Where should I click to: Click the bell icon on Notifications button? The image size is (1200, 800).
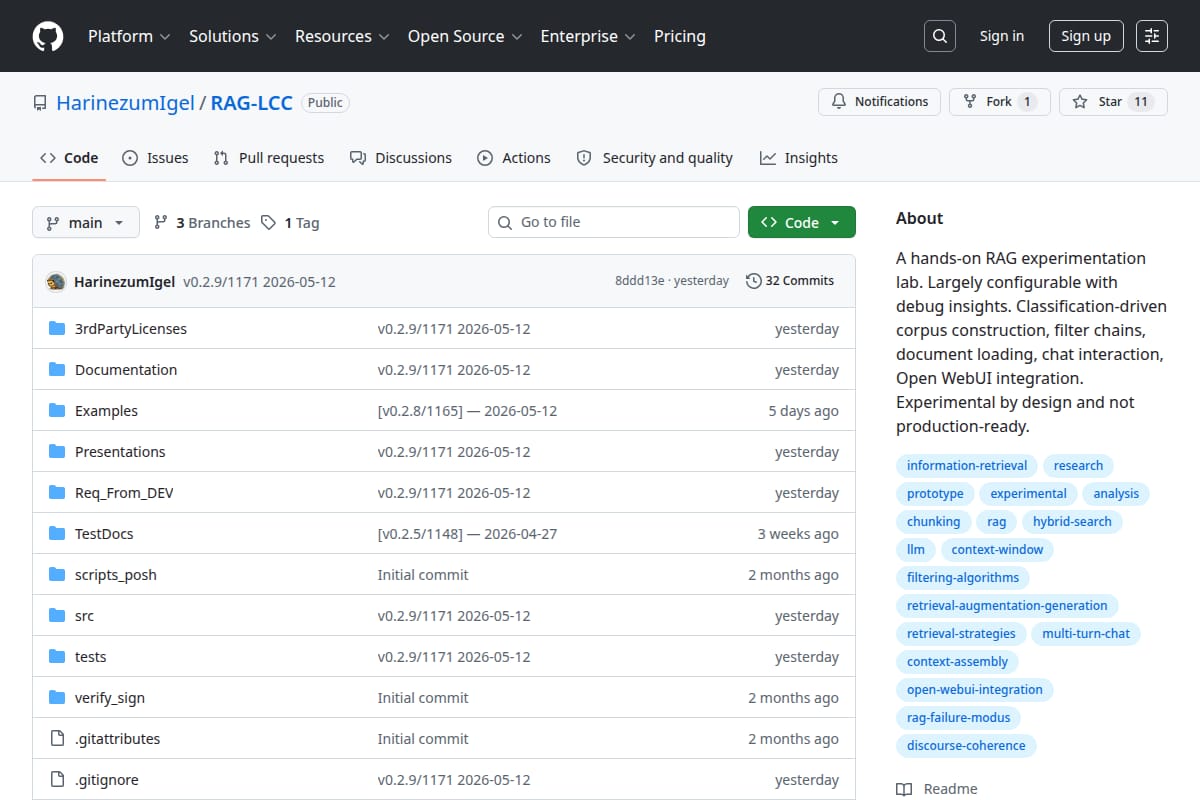coord(838,102)
